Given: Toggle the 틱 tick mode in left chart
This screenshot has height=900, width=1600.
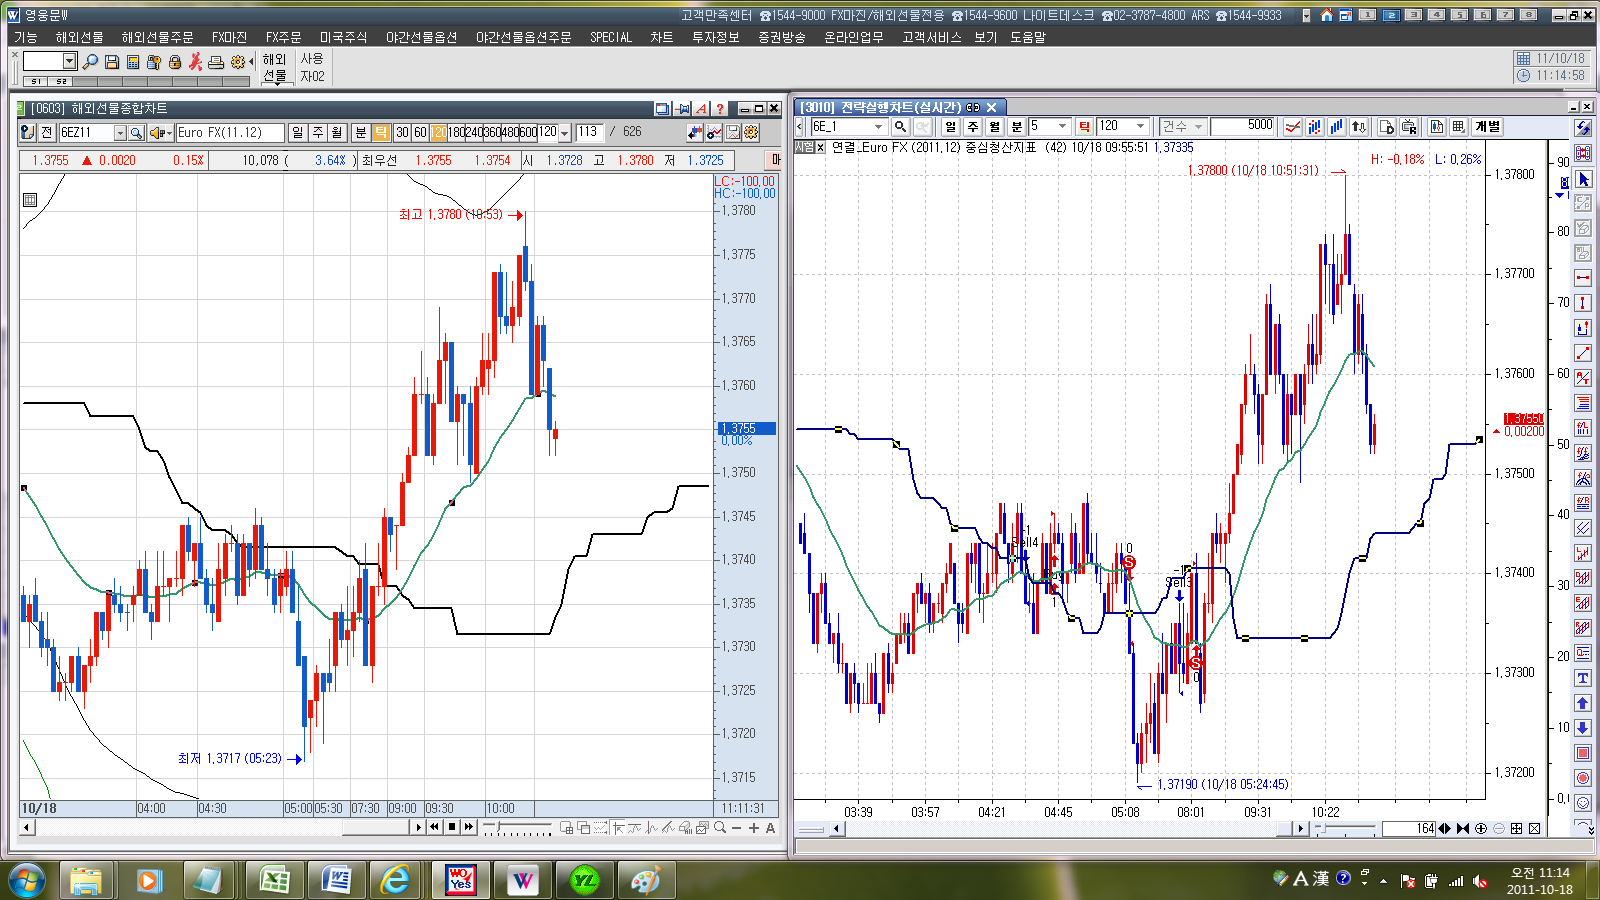Looking at the screenshot, I should click(x=381, y=132).
